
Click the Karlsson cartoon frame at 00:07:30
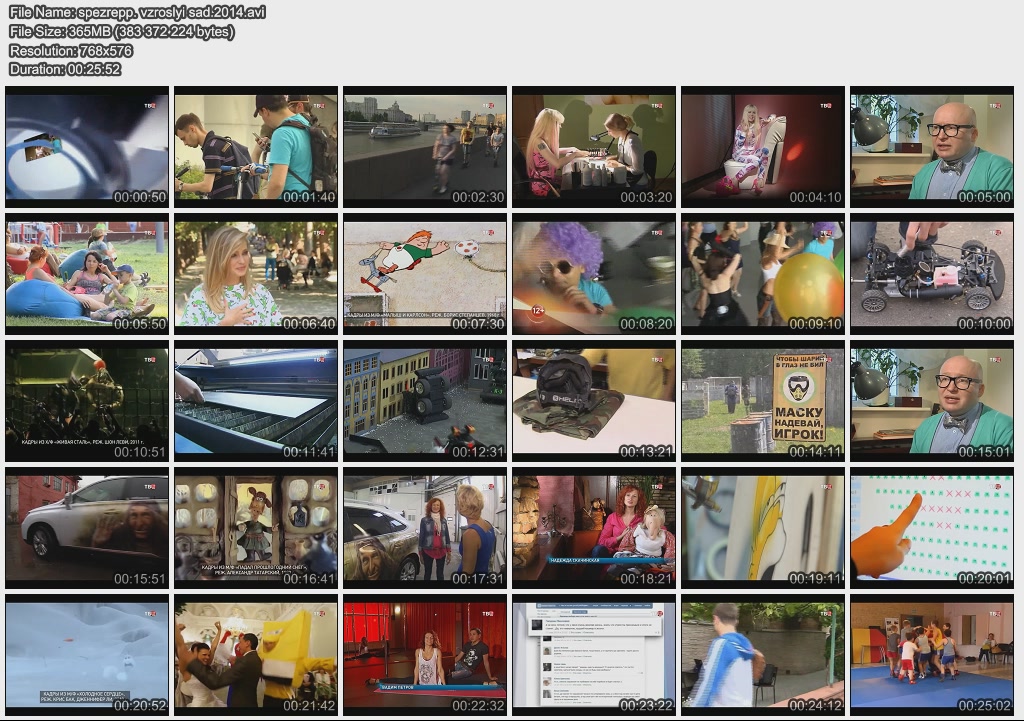coord(425,273)
